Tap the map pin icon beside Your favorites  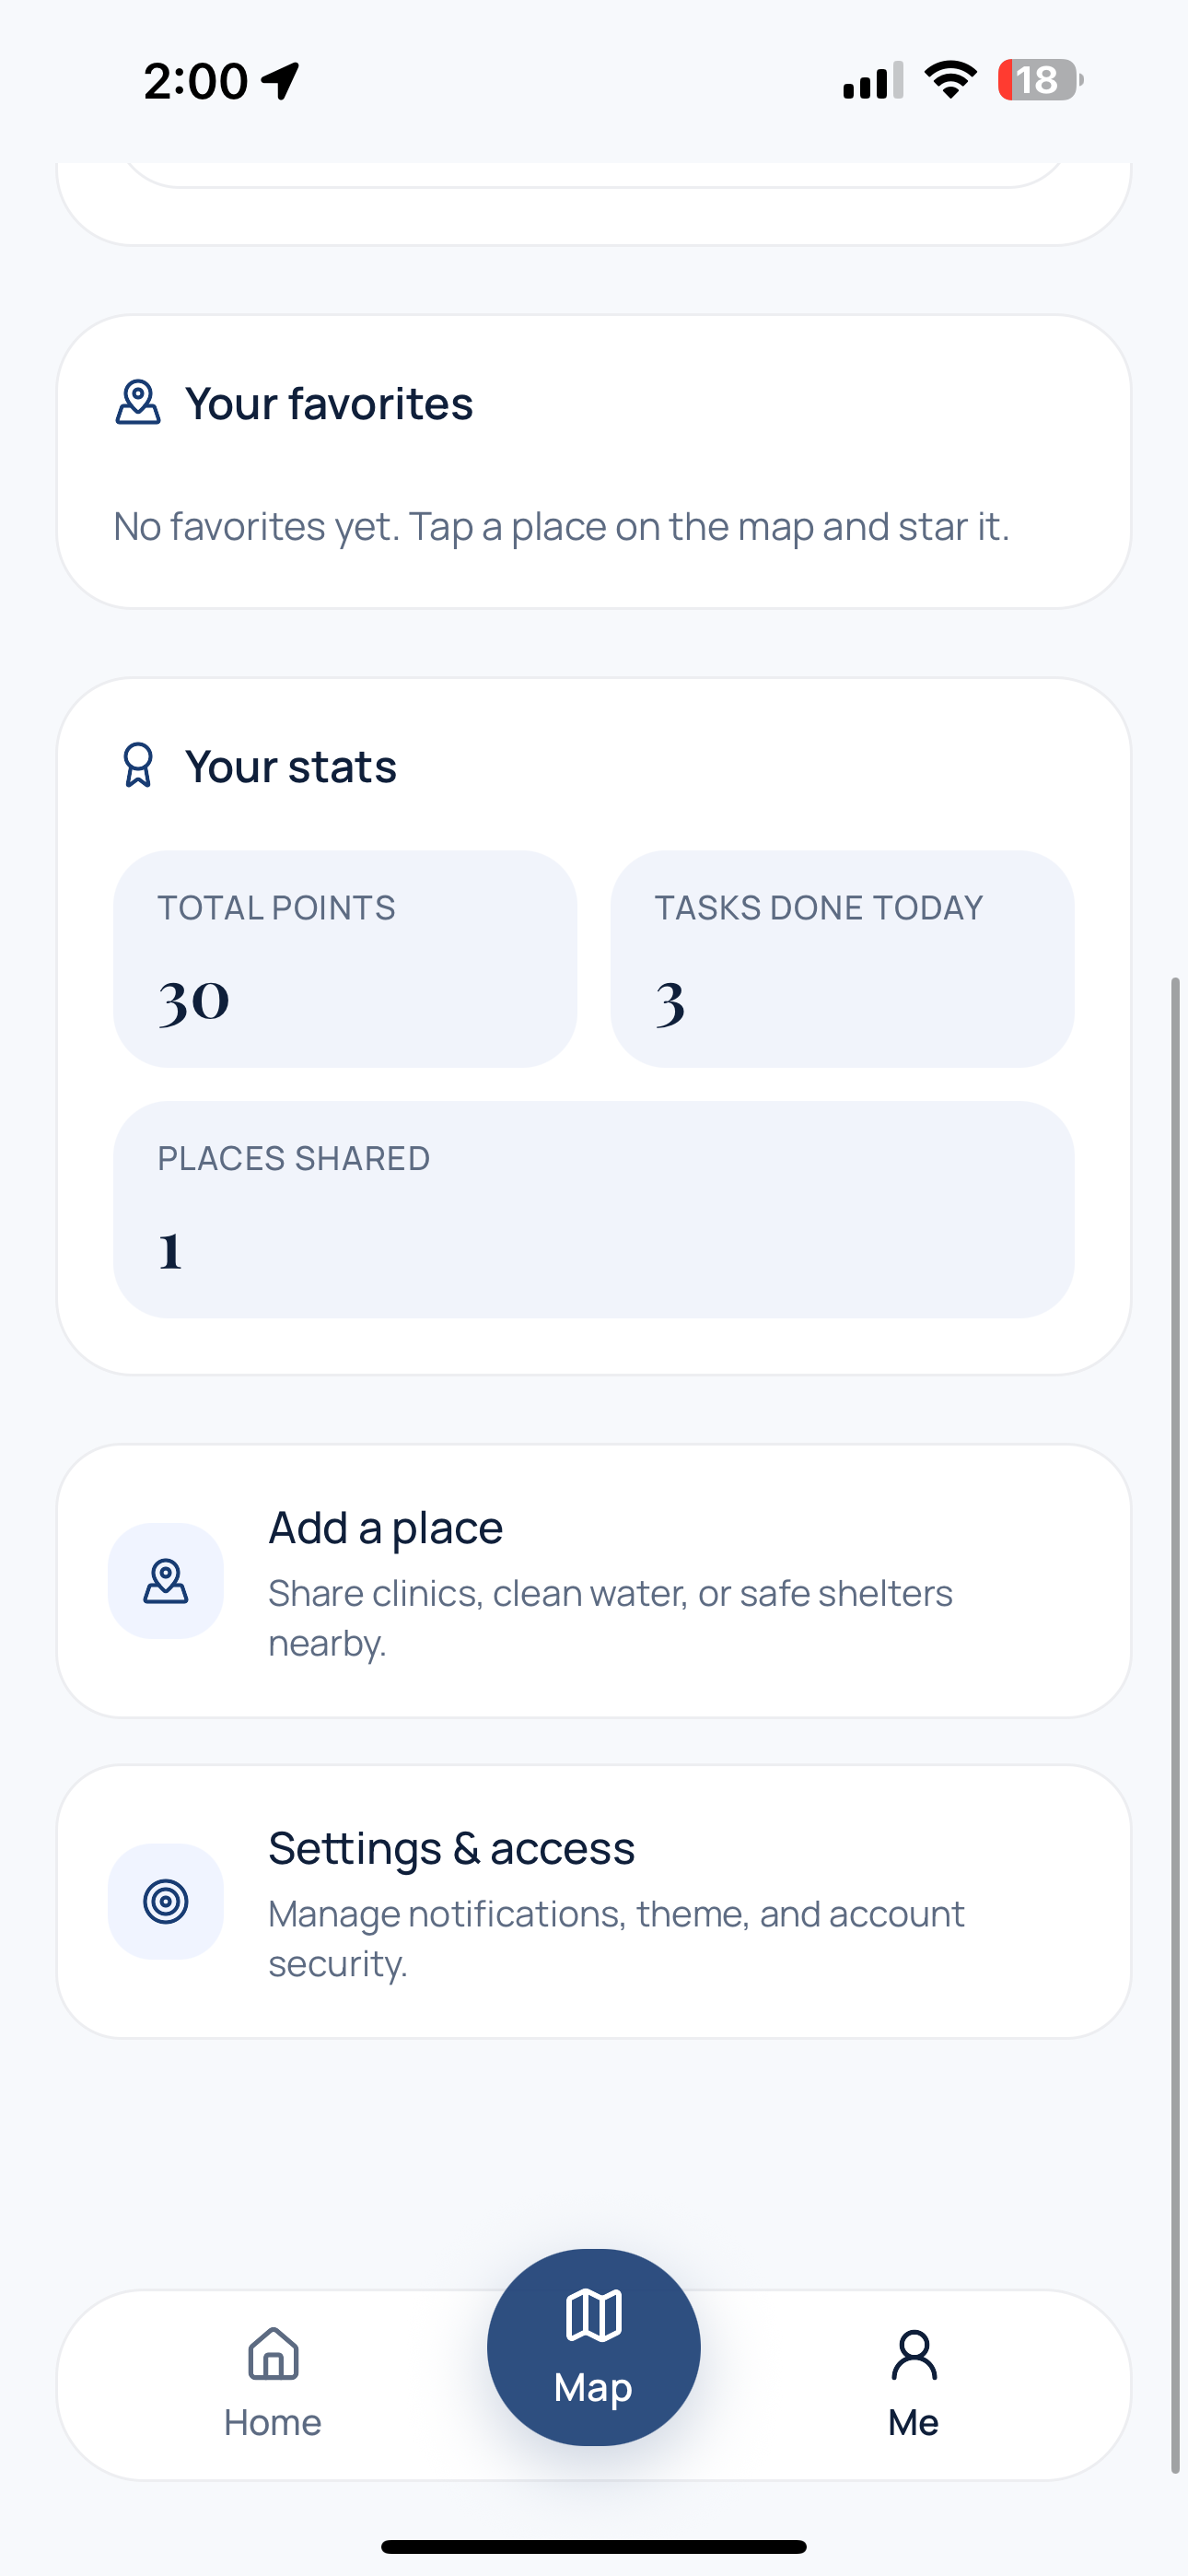[x=138, y=403]
